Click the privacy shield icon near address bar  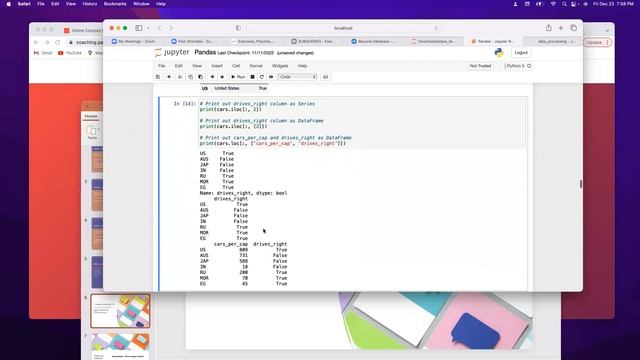238,28
